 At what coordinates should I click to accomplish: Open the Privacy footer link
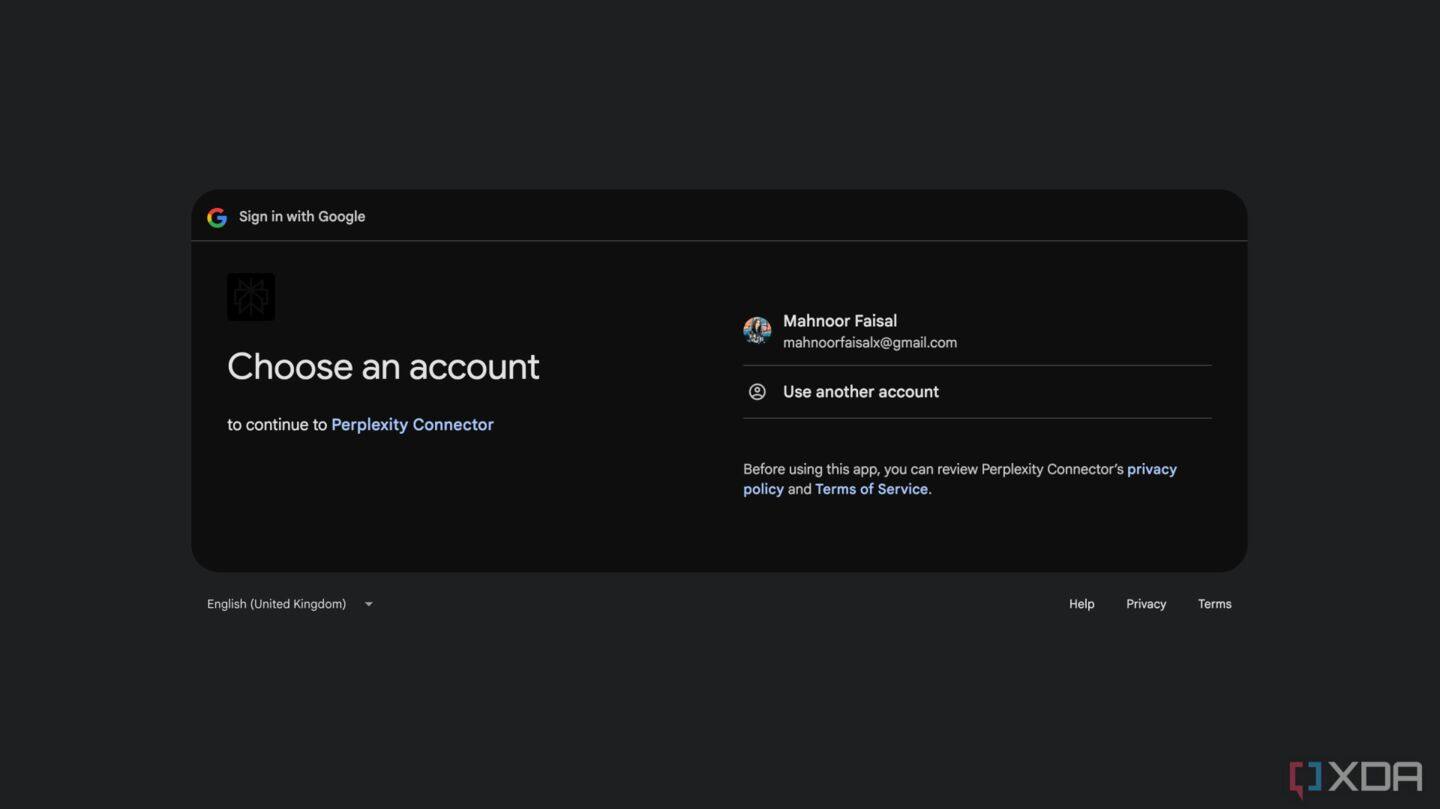1146,603
